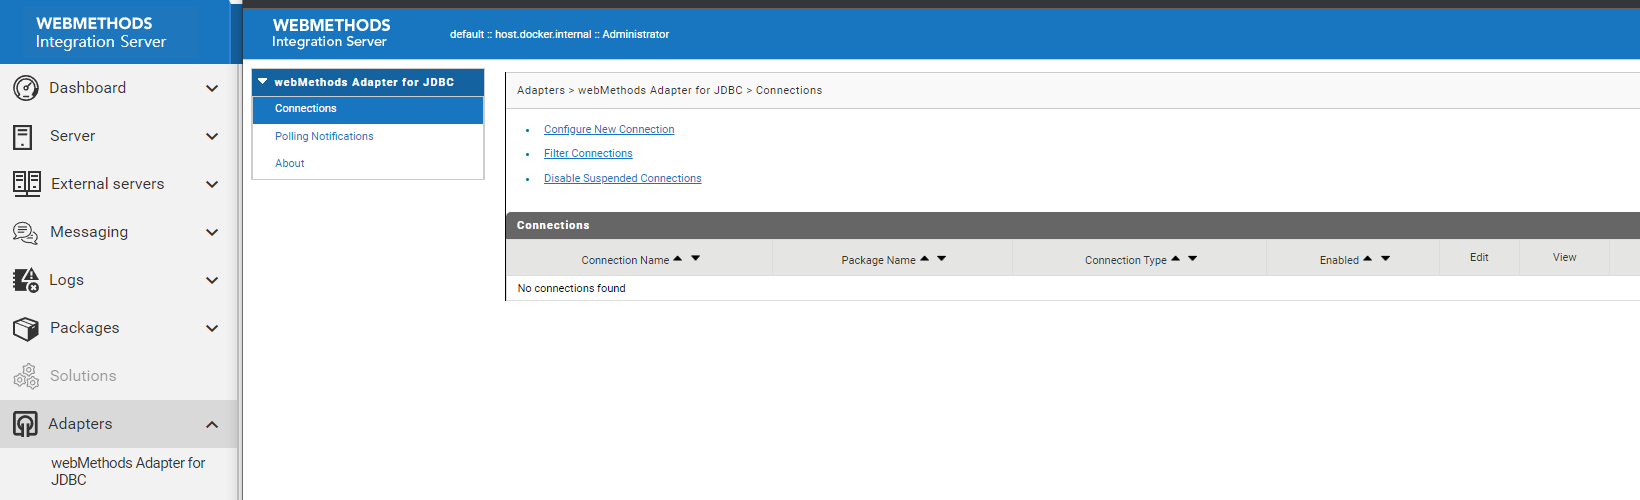Click the 'No connections found' message
Screen dimensions: 1640x500
coord(571,288)
